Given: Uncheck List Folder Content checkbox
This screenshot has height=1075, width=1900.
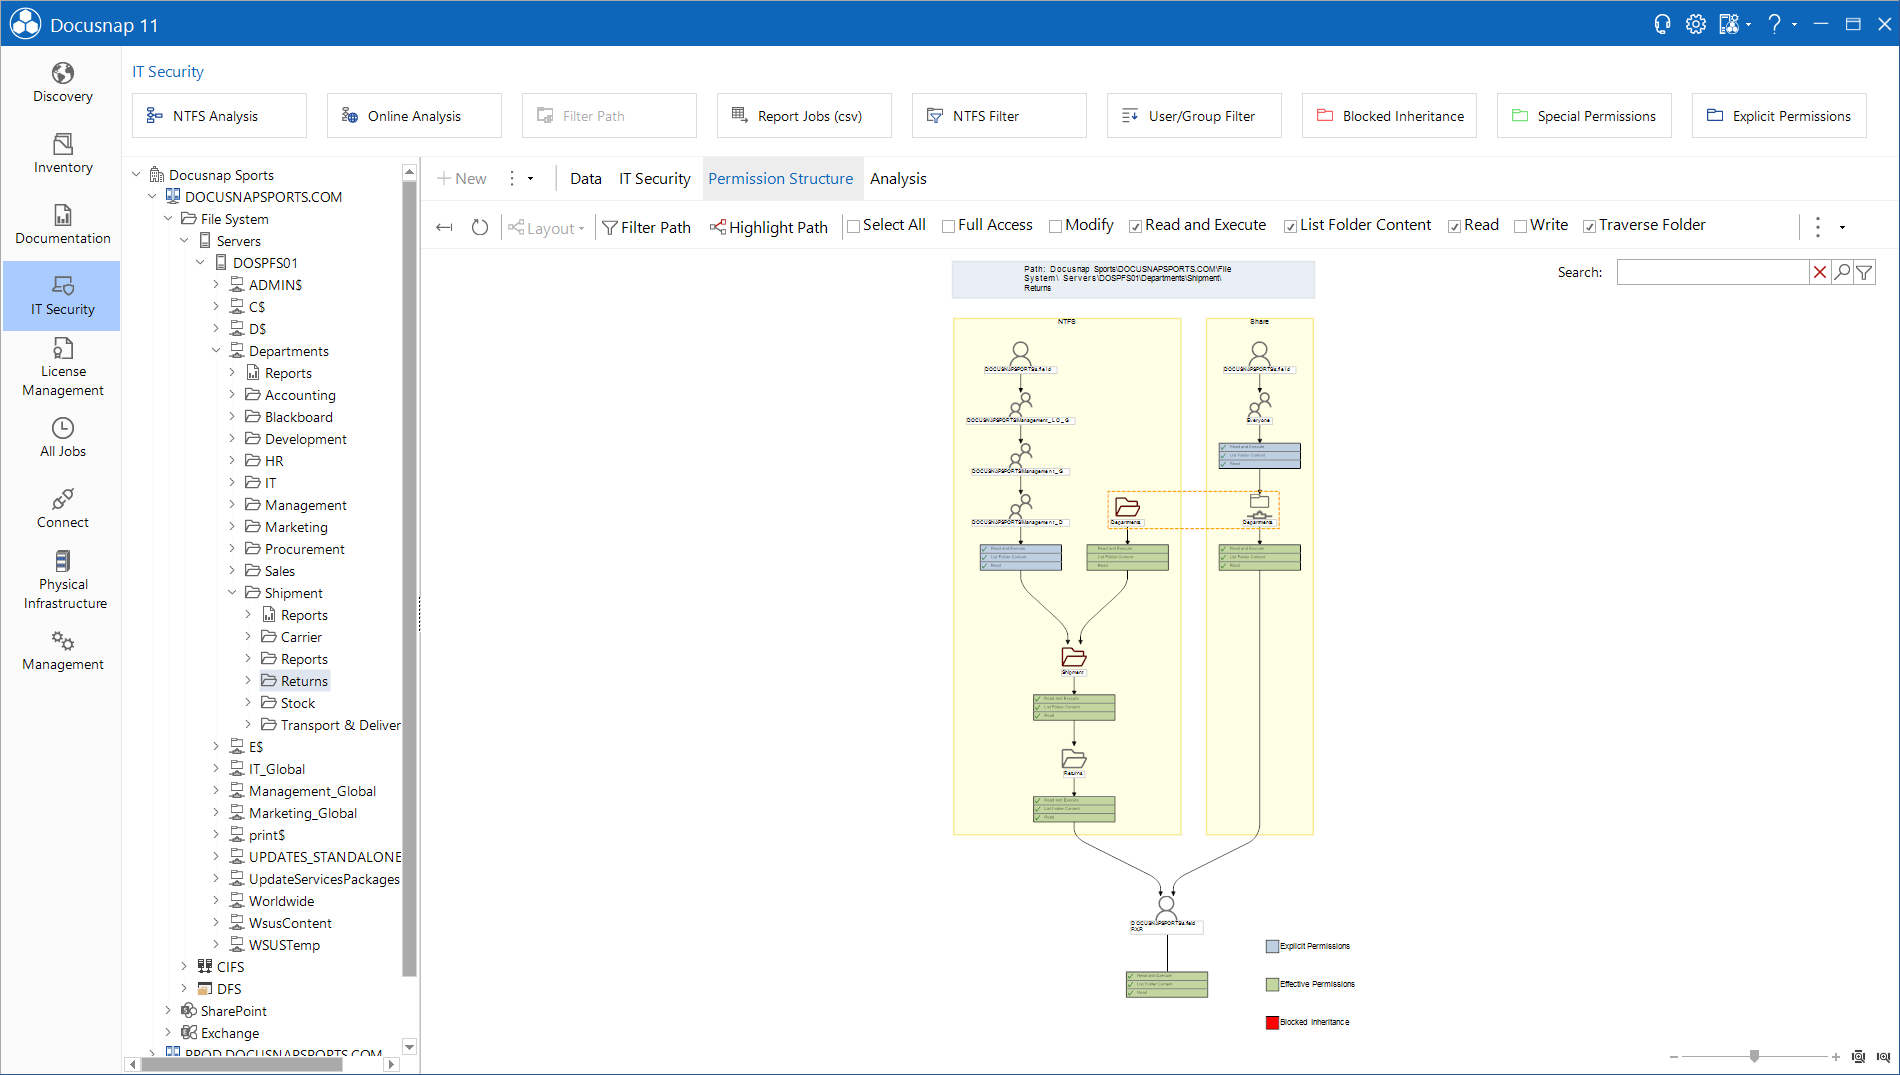Looking at the screenshot, I should (x=1290, y=226).
